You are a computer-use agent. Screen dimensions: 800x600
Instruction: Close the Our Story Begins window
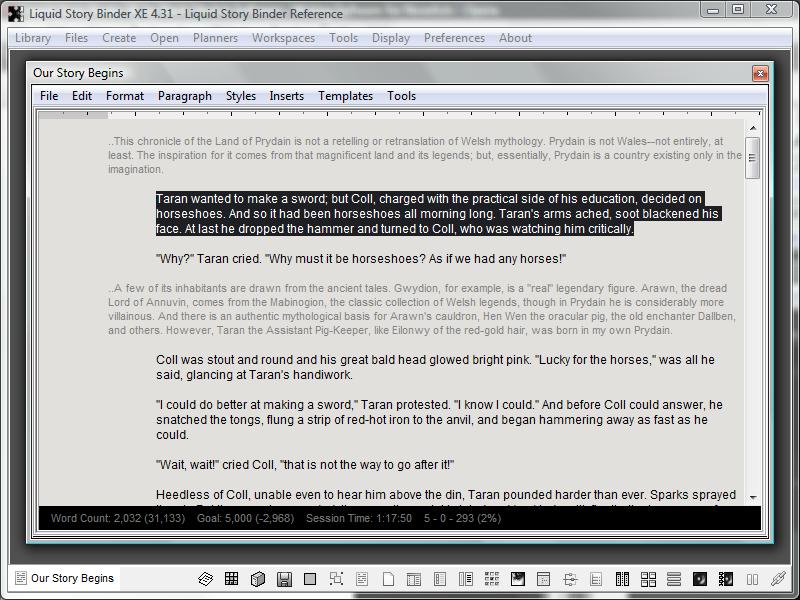(x=760, y=73)
